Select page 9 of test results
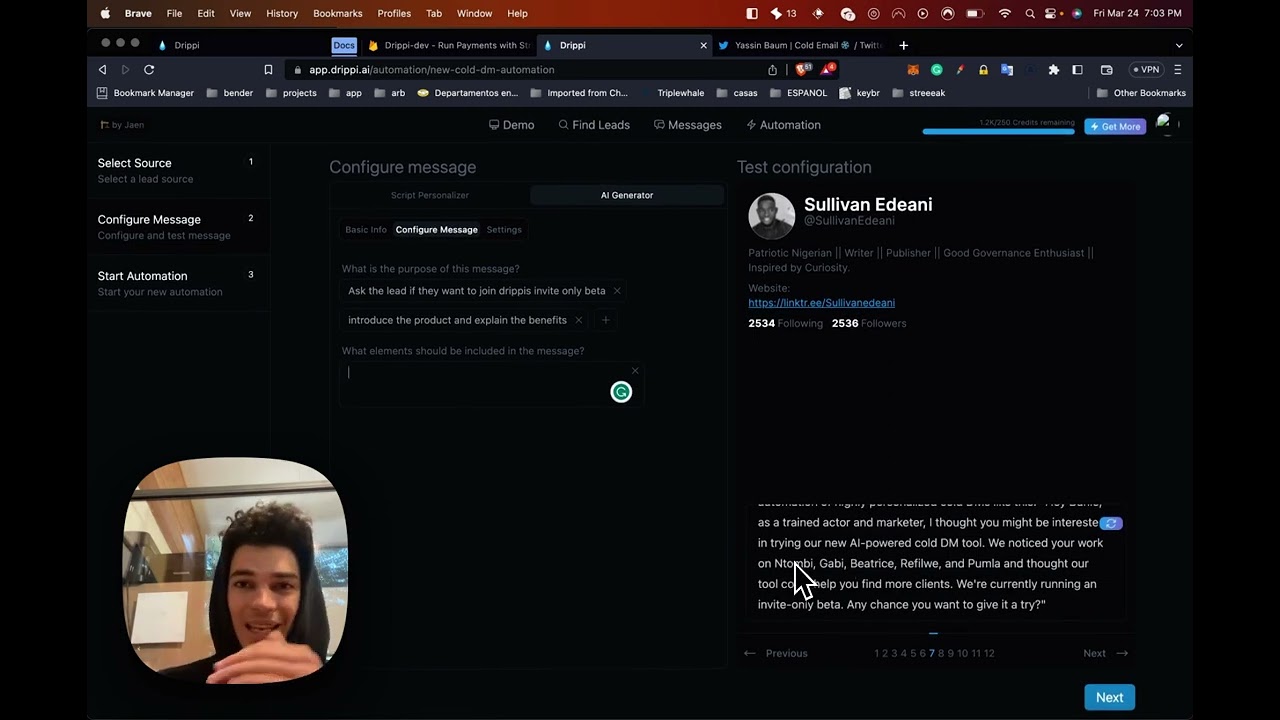Viewport: 1280px width, 720px height. point(950,654)
